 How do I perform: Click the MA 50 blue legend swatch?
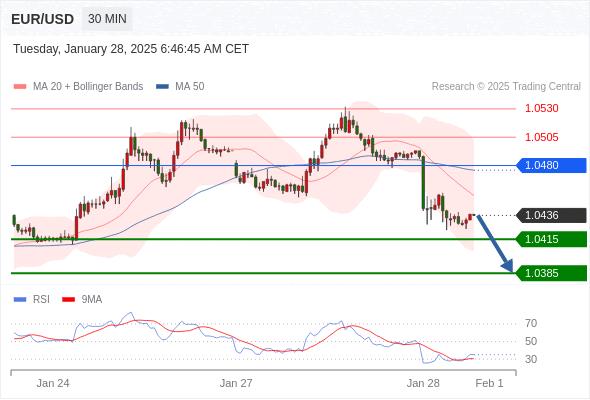pyautogui.click(x=162, y=87)
